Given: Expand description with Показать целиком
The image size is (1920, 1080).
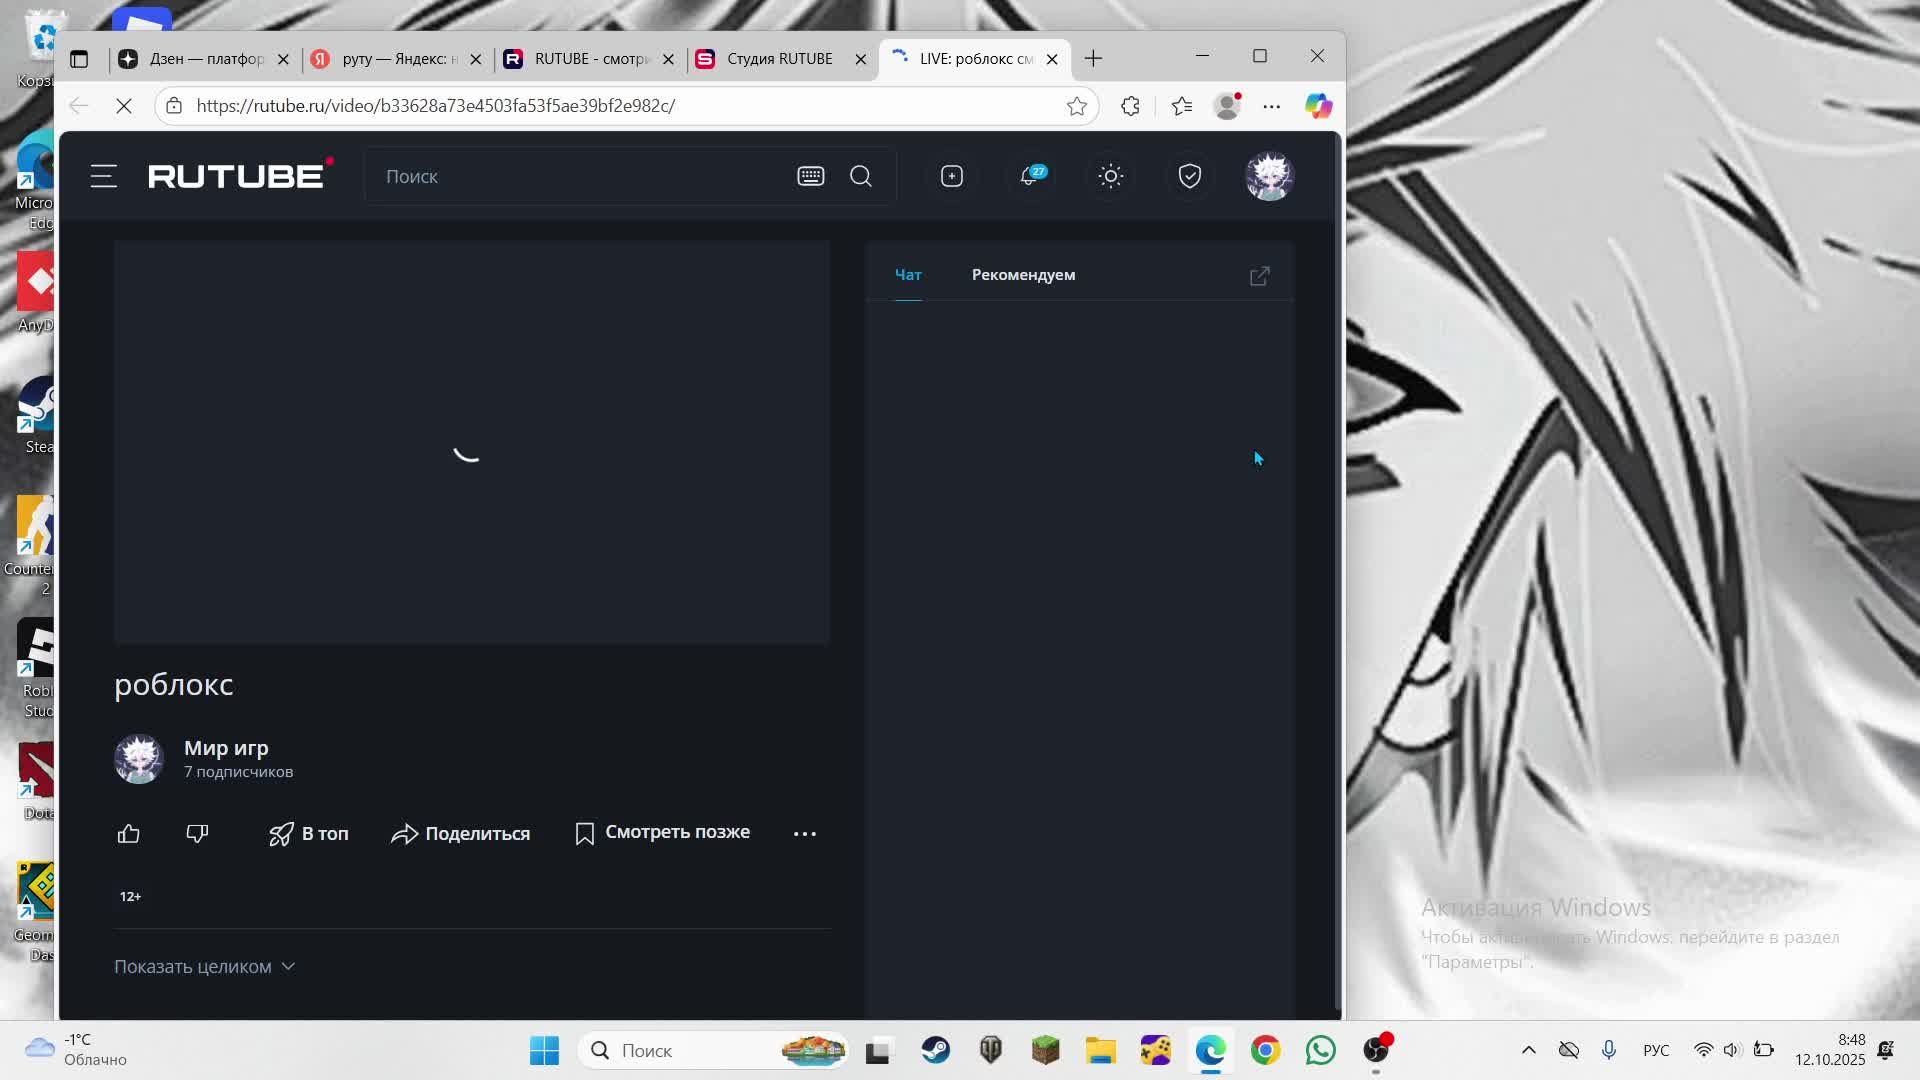Looking at the screenshot, I should 204,967.
